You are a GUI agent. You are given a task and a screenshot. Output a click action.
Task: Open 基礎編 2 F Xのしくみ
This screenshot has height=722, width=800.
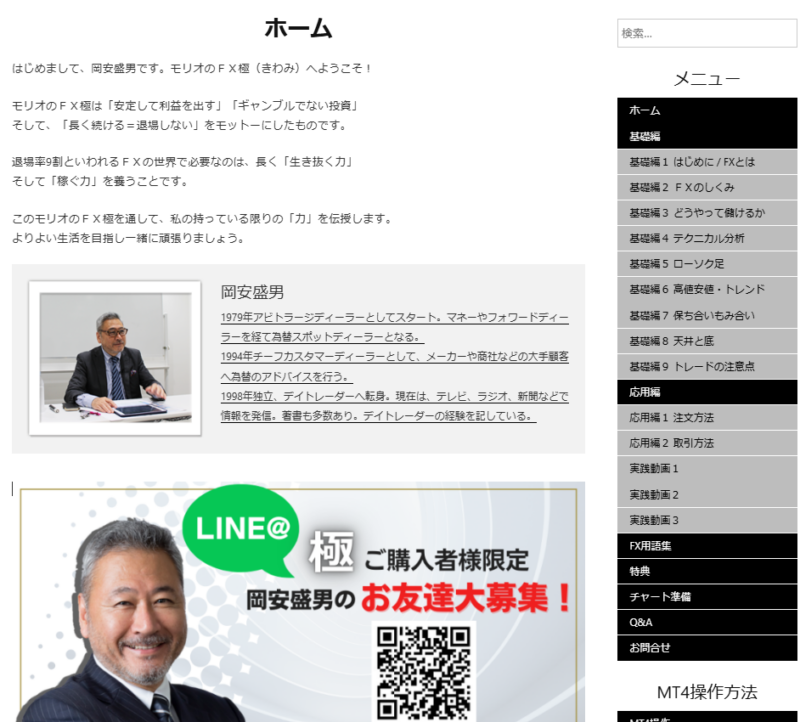(x=707, y=187)
